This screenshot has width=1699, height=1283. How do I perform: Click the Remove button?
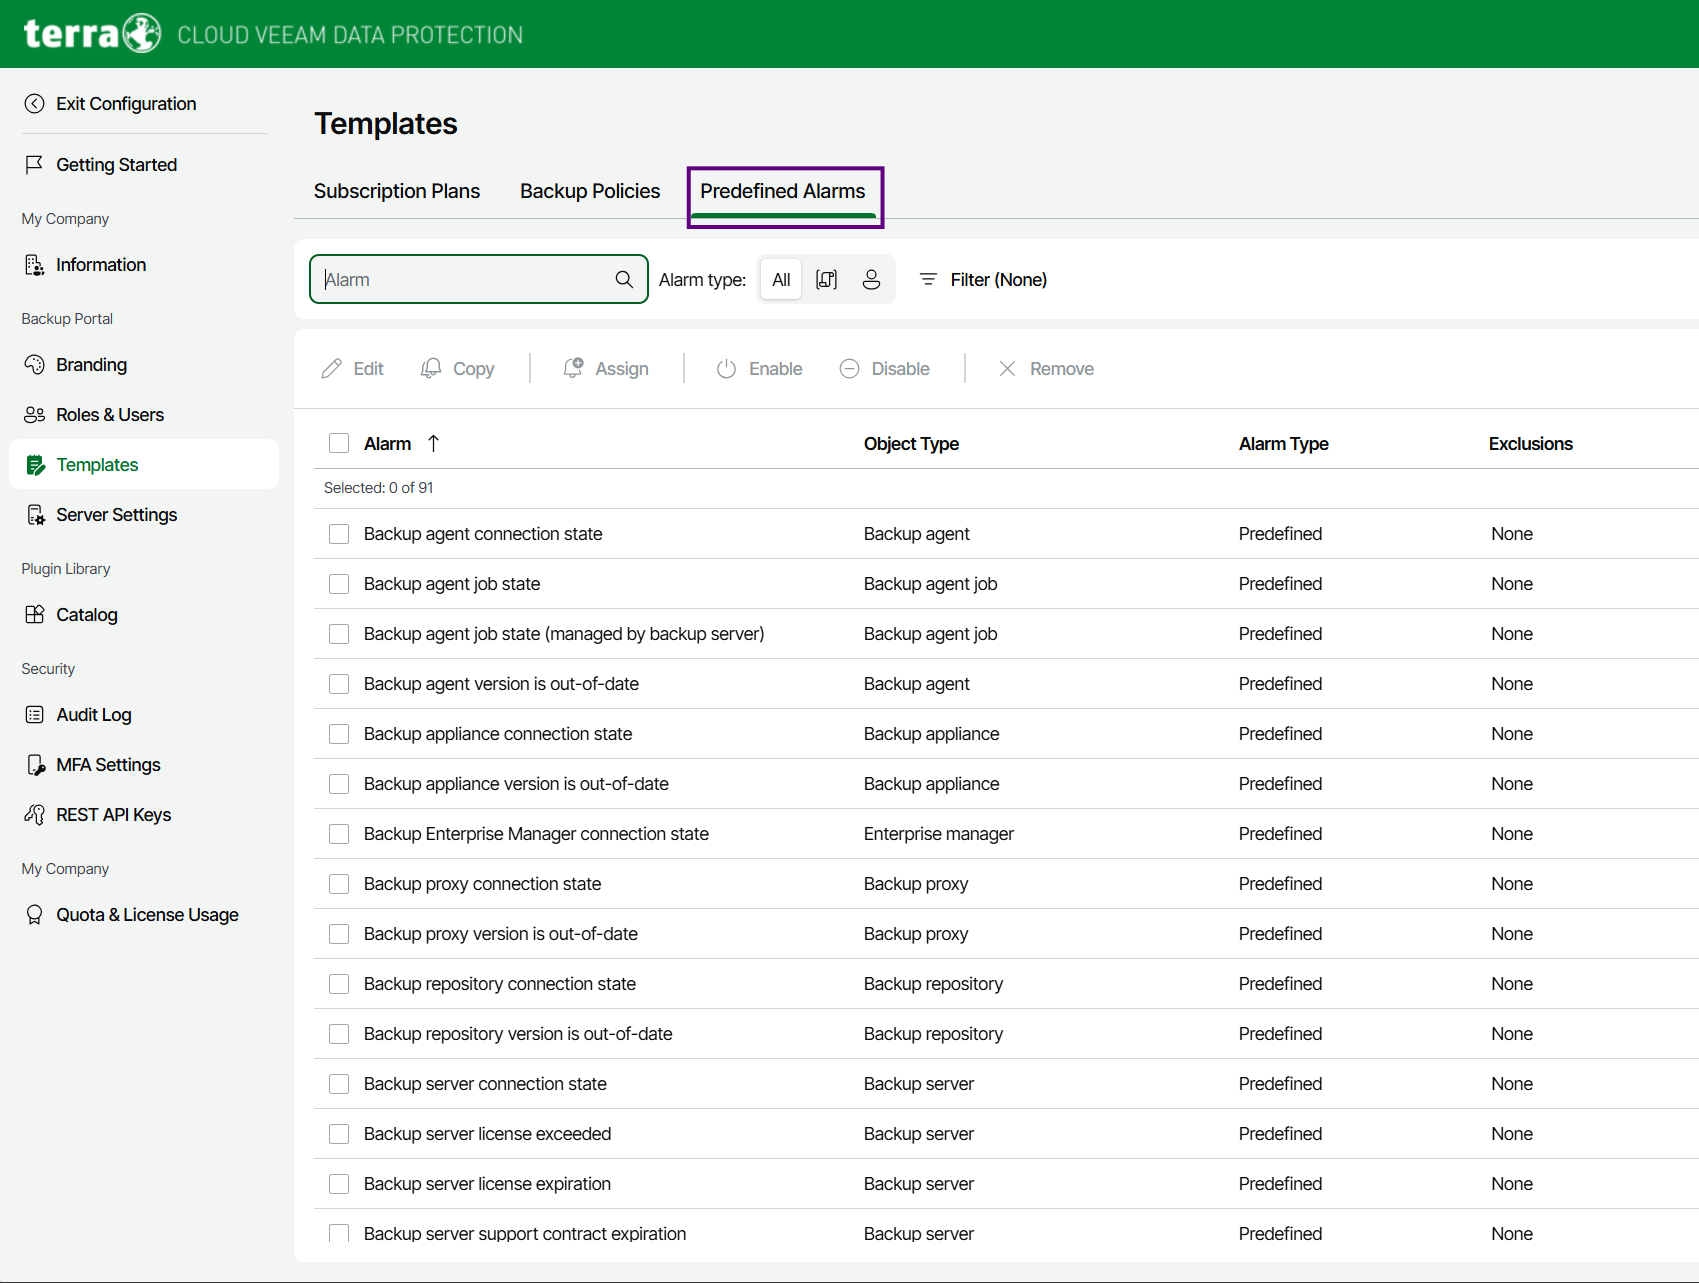pyautogui.click(x=1046, y=369)
